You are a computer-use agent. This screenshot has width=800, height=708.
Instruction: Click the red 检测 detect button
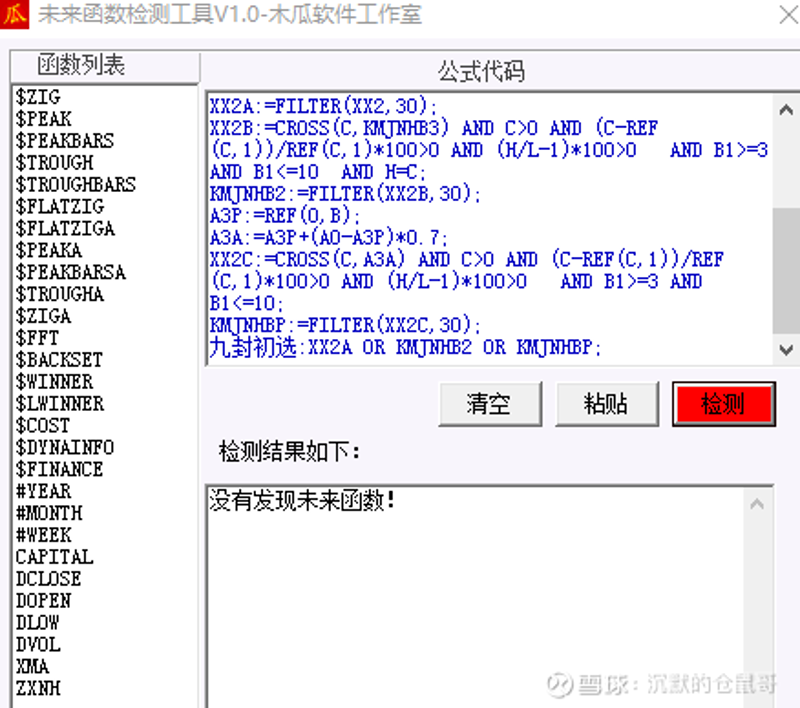tap(723, 403)
